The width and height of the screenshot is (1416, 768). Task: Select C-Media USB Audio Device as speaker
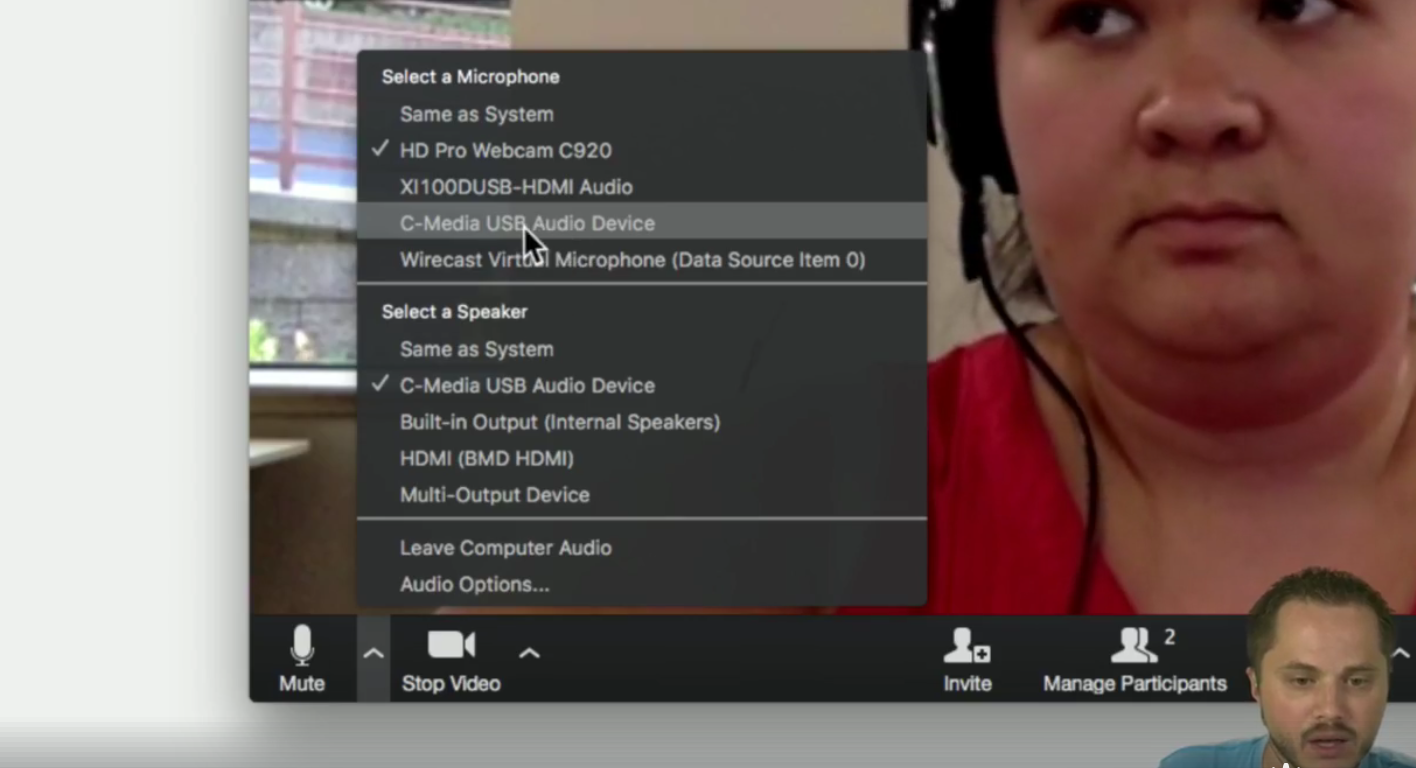pos(527,386)
